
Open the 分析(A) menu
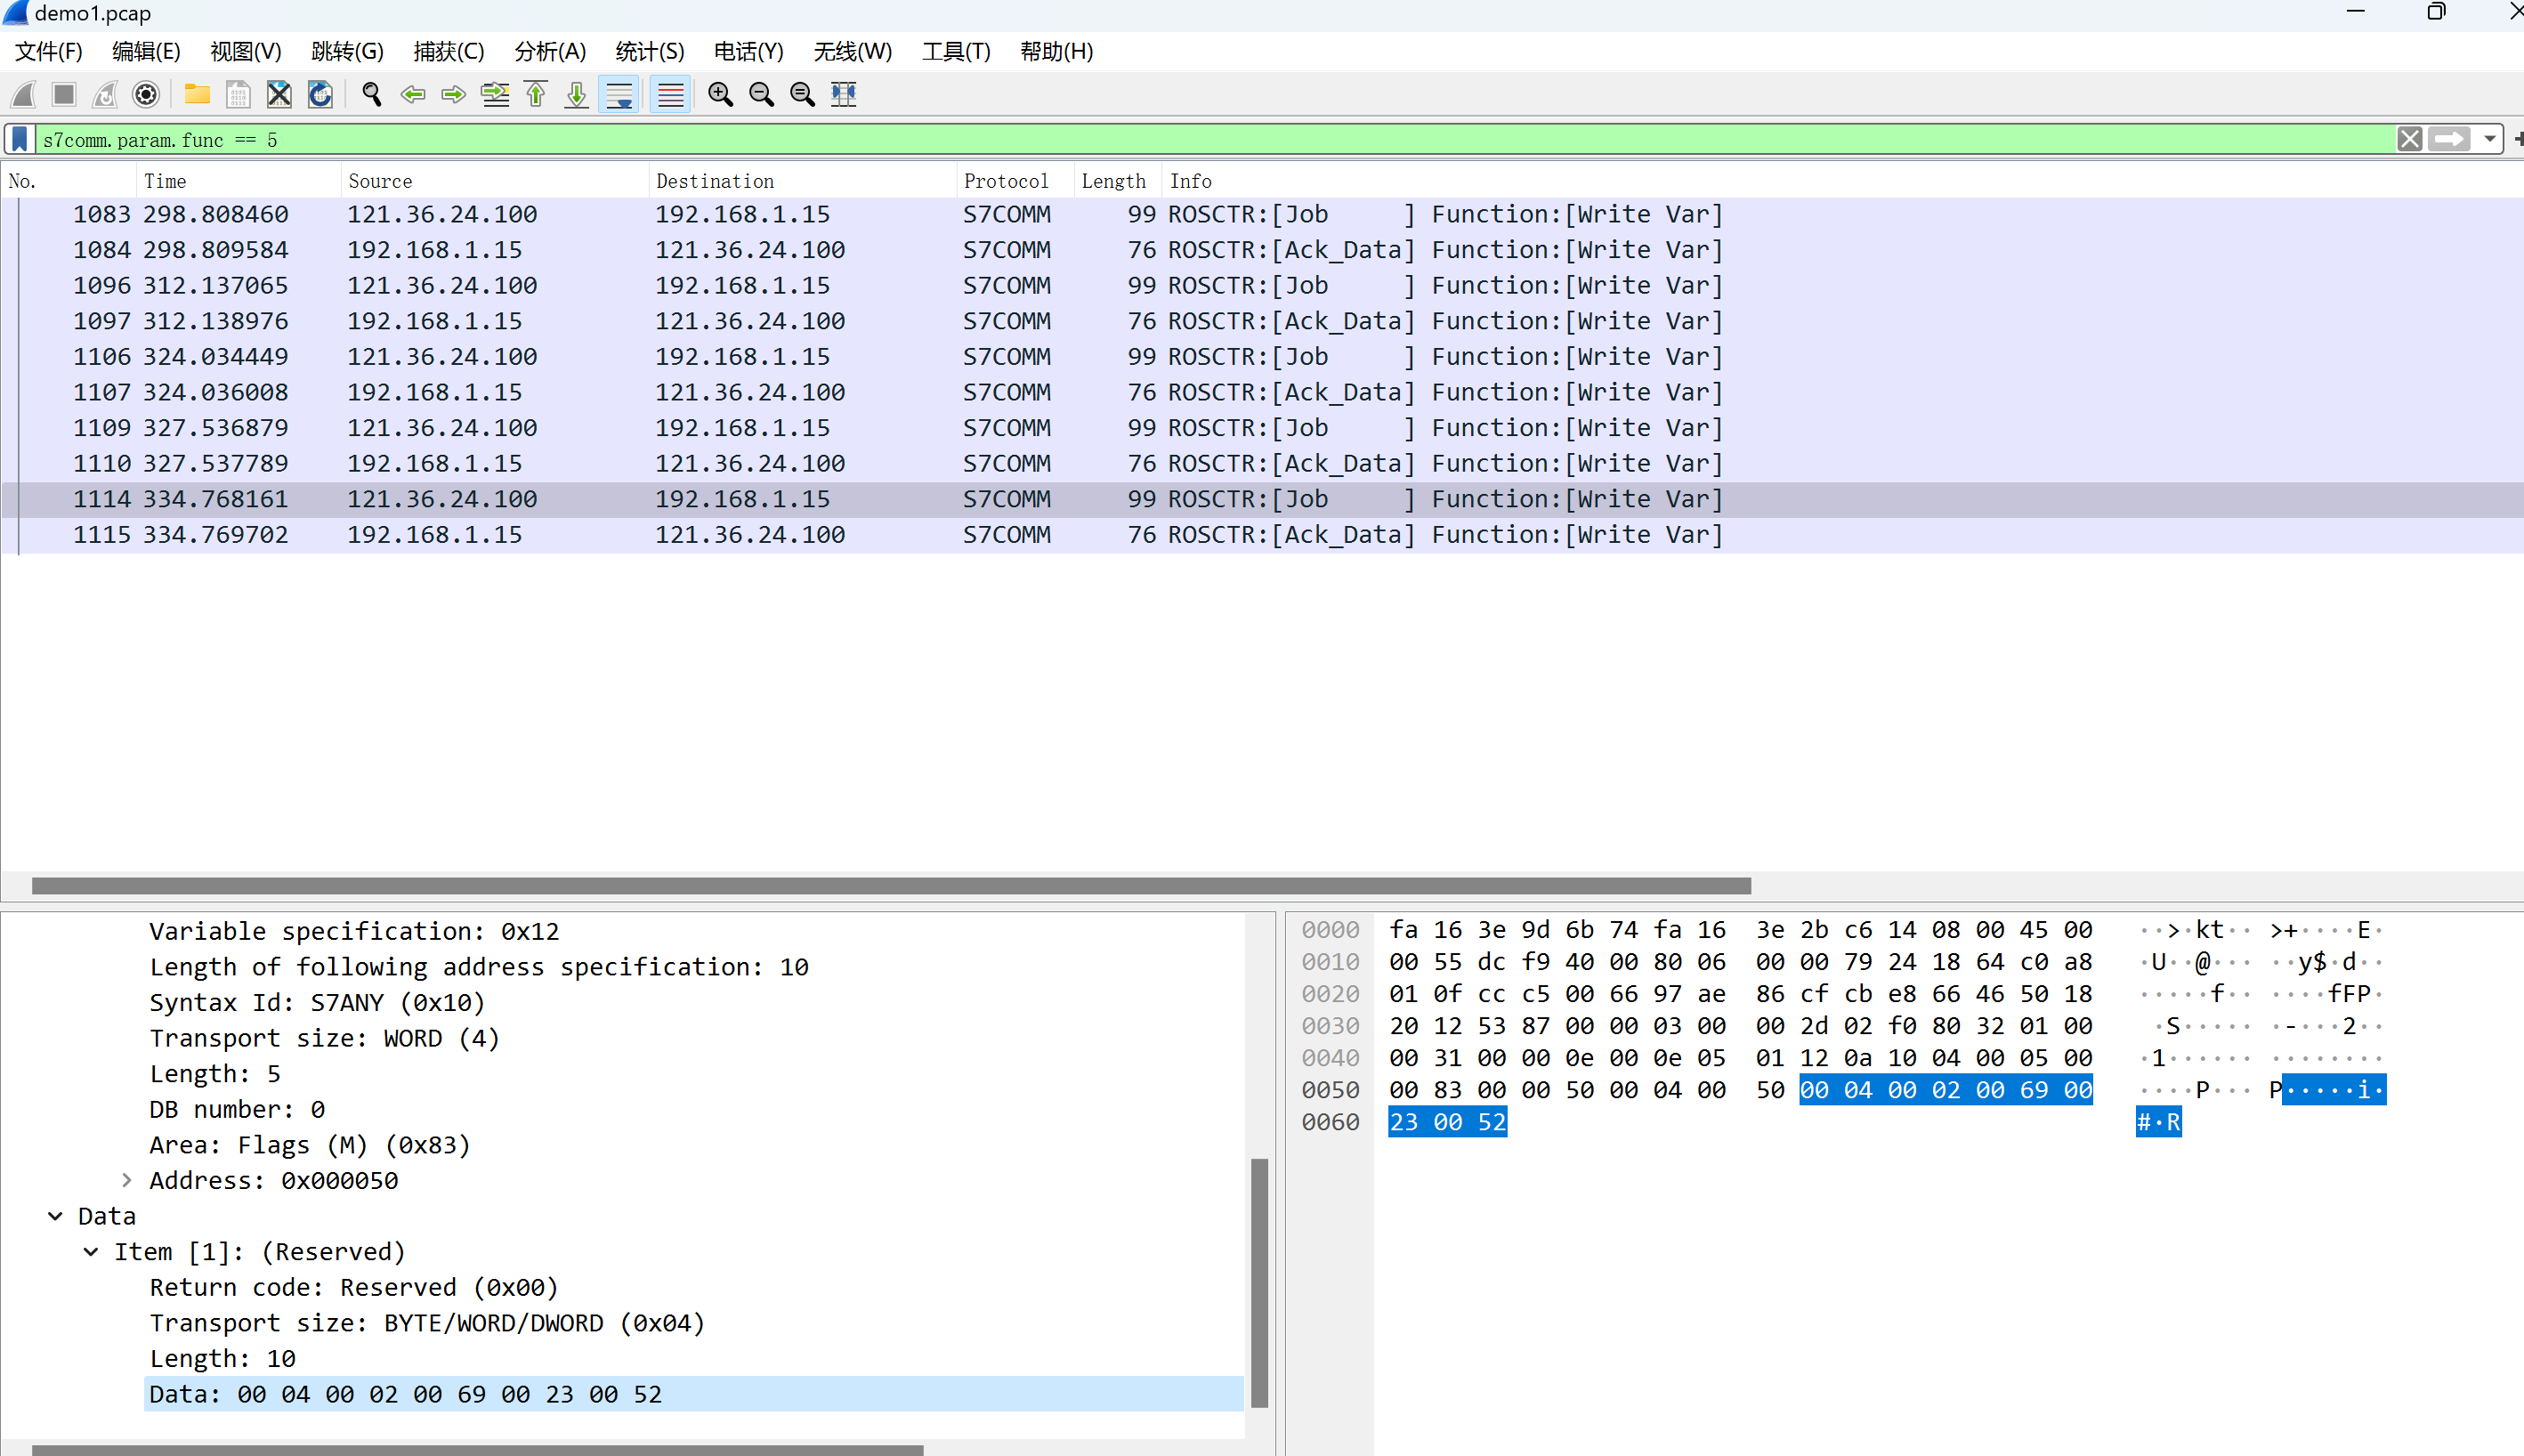click(549, 51)
